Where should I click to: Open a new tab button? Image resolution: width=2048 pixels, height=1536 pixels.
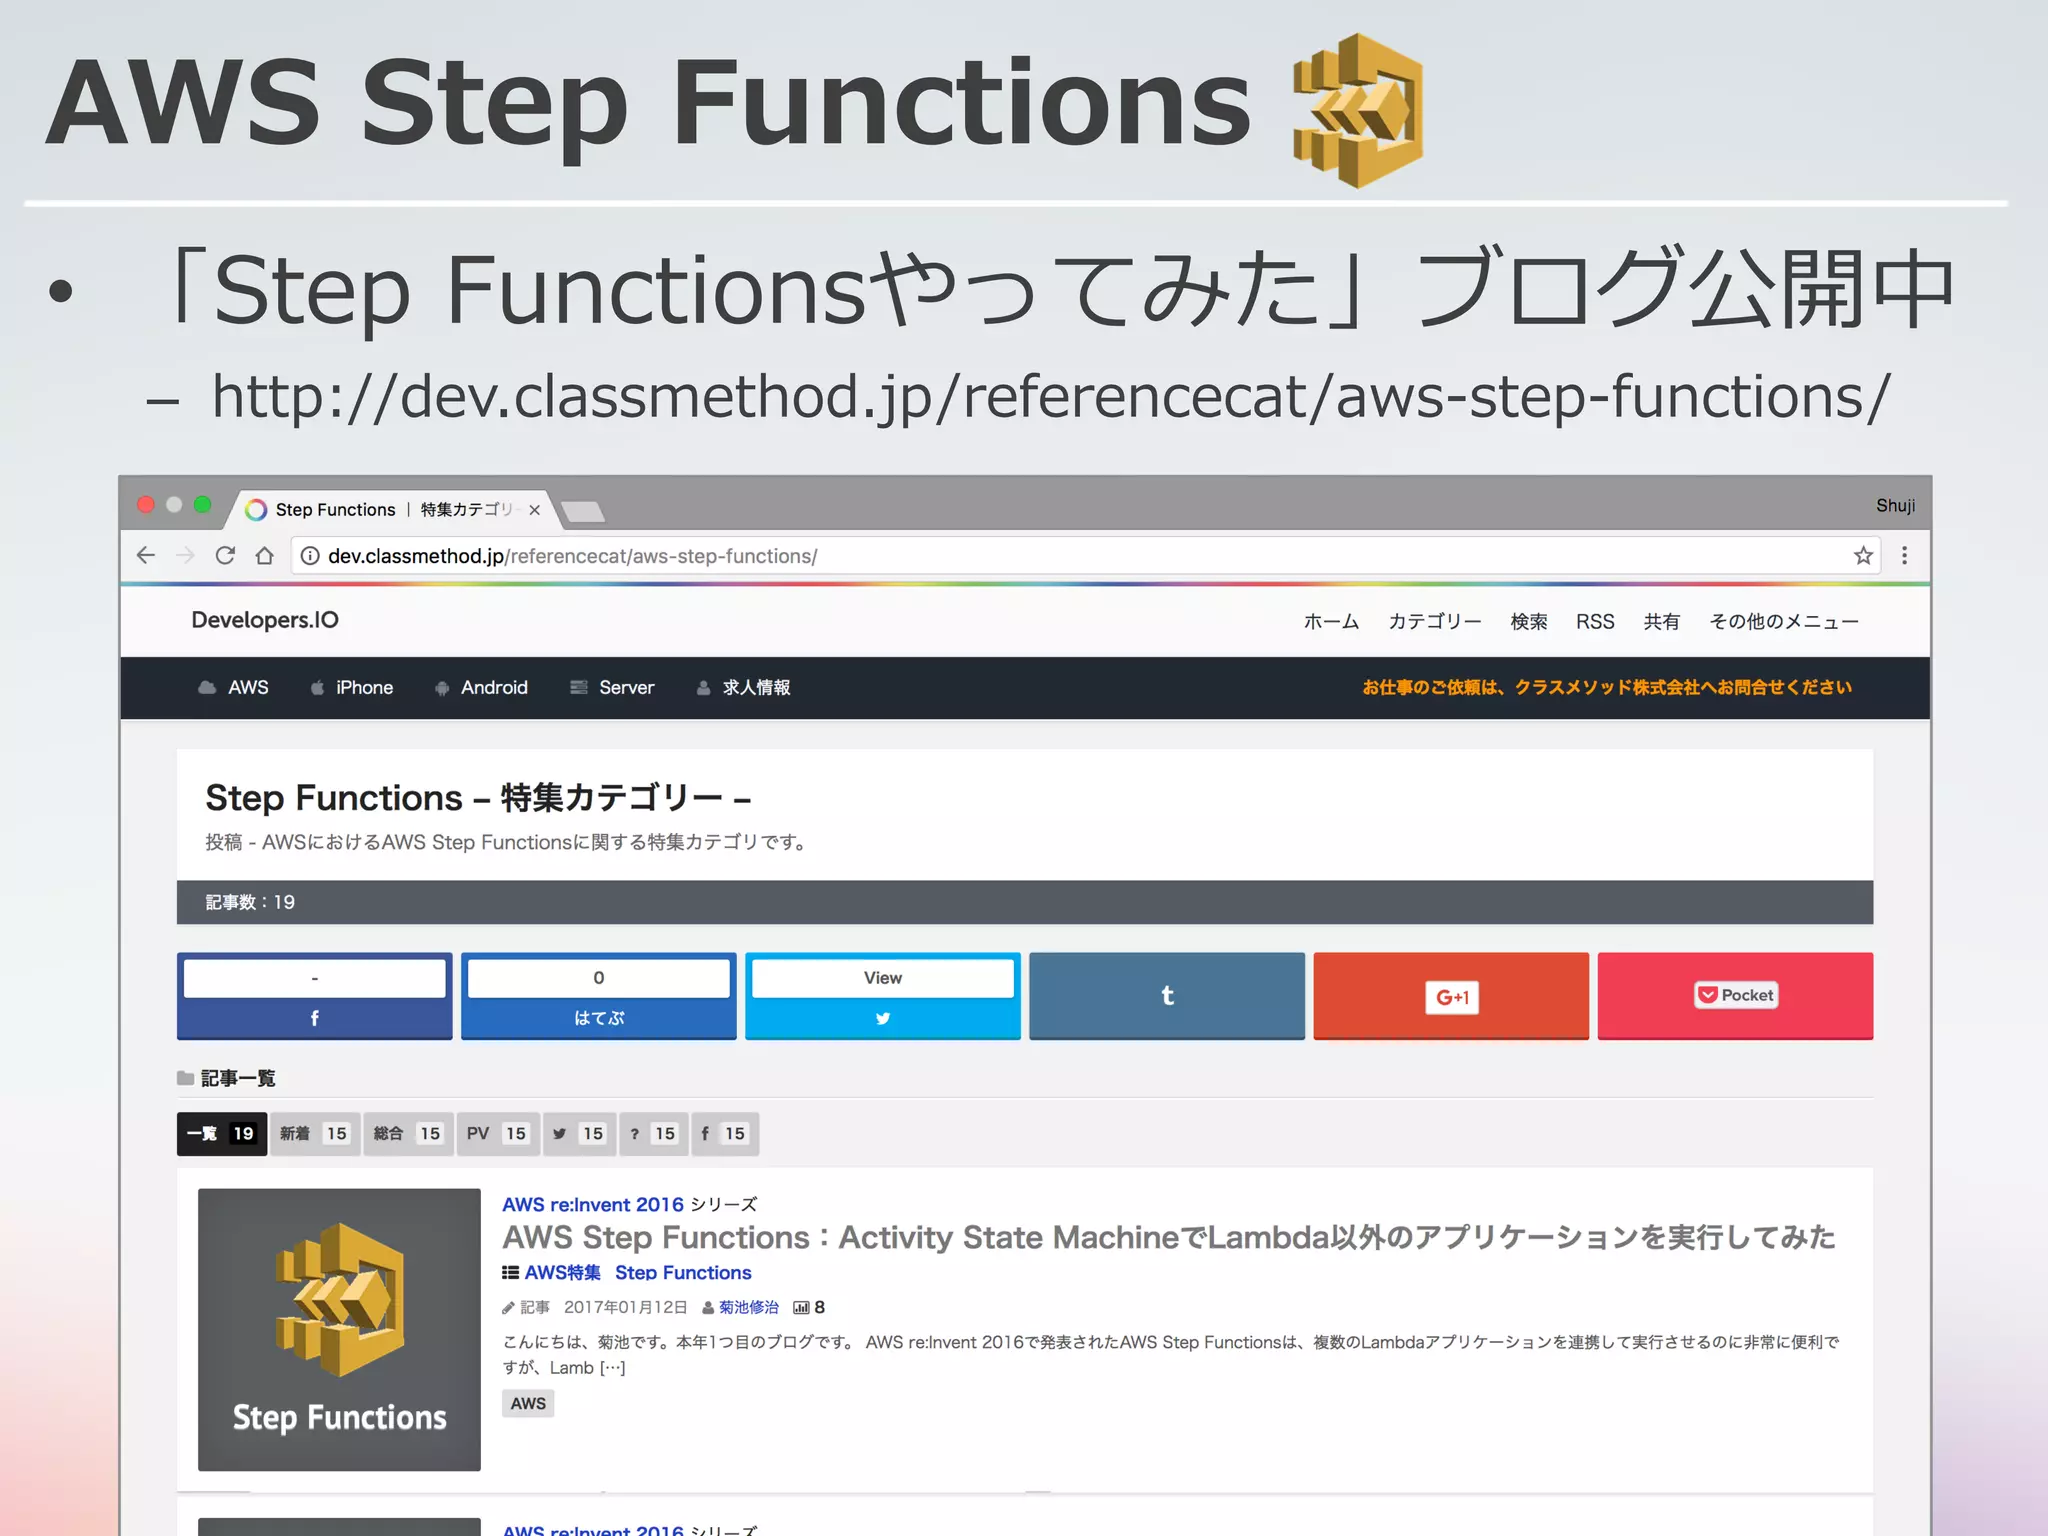point(583,512)
